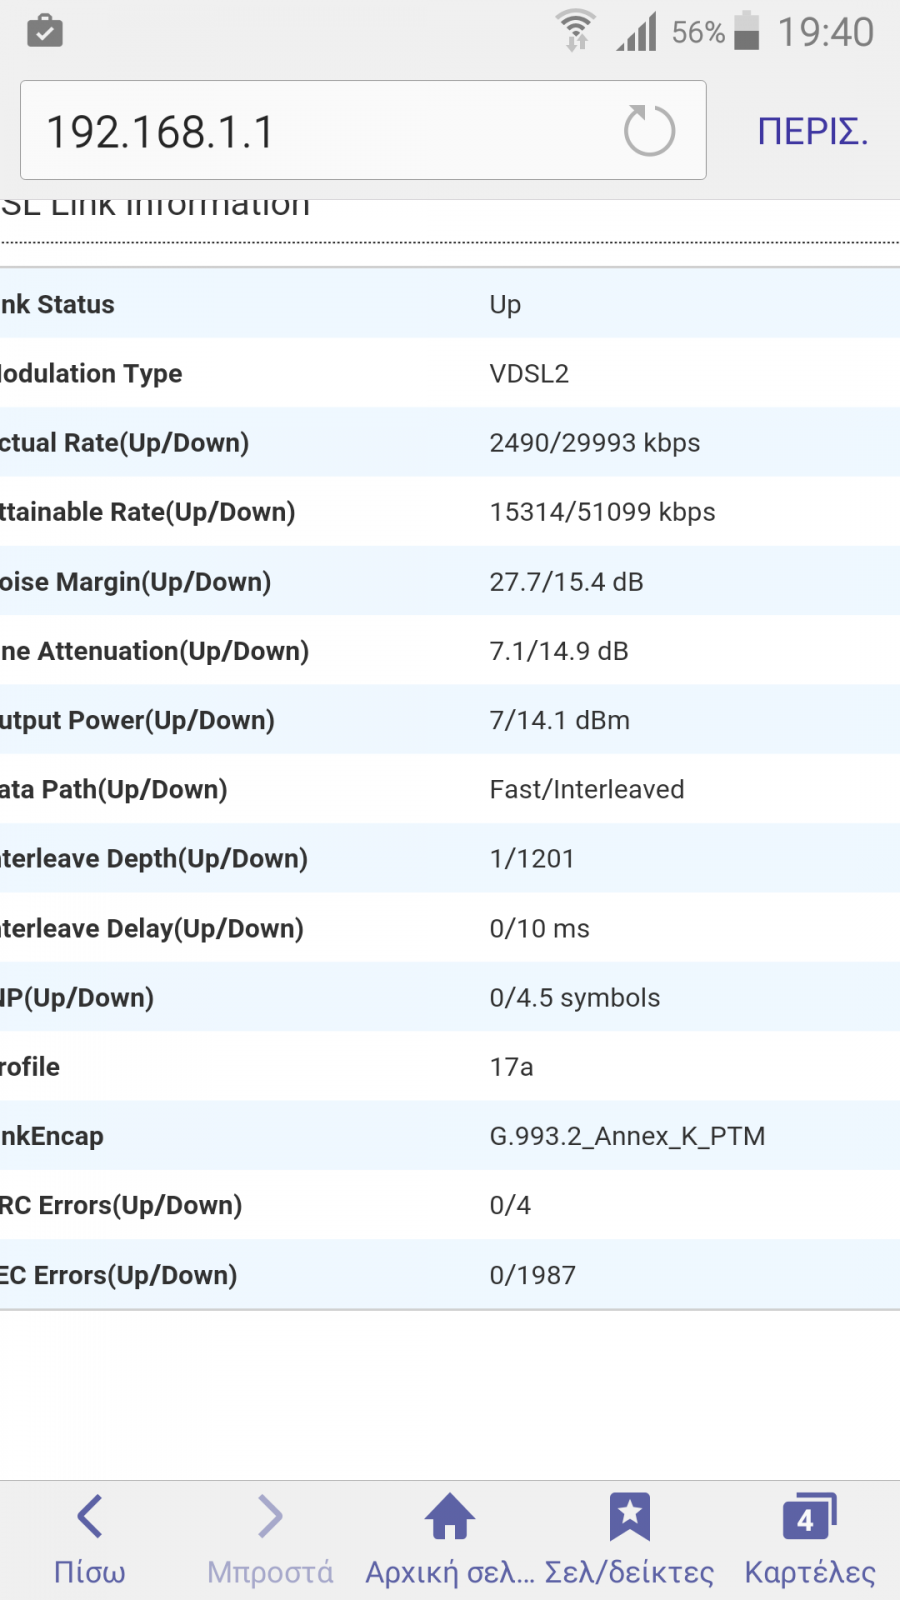Image resolution: width=900 pixels, height=1600 pixels.
Task: Tap the ΠΕΡΙΣ. more button
Action: (x=813, y=131)
